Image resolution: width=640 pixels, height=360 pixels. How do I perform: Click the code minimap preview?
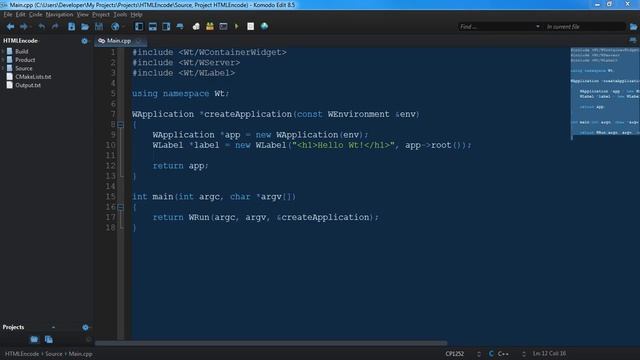[x=605, y=93]
